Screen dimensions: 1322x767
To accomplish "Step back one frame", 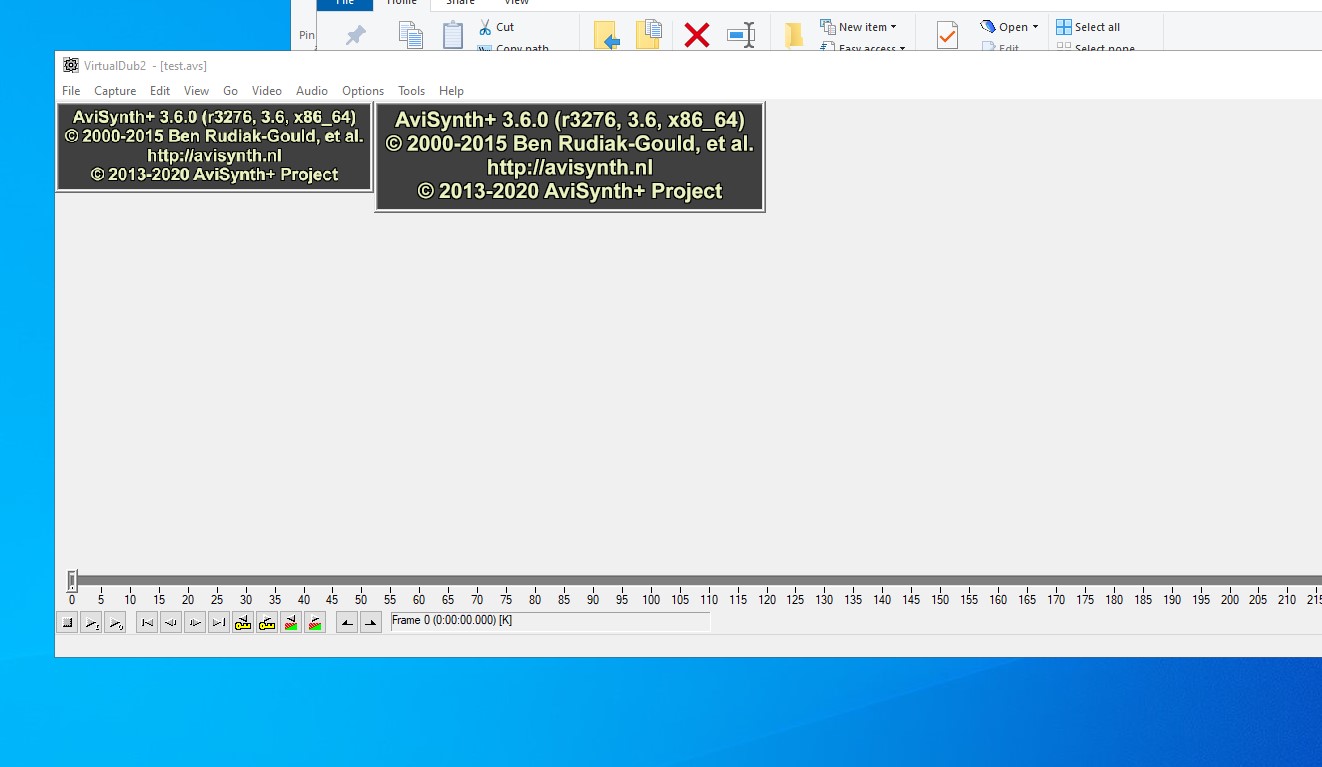I will [171, 623].
